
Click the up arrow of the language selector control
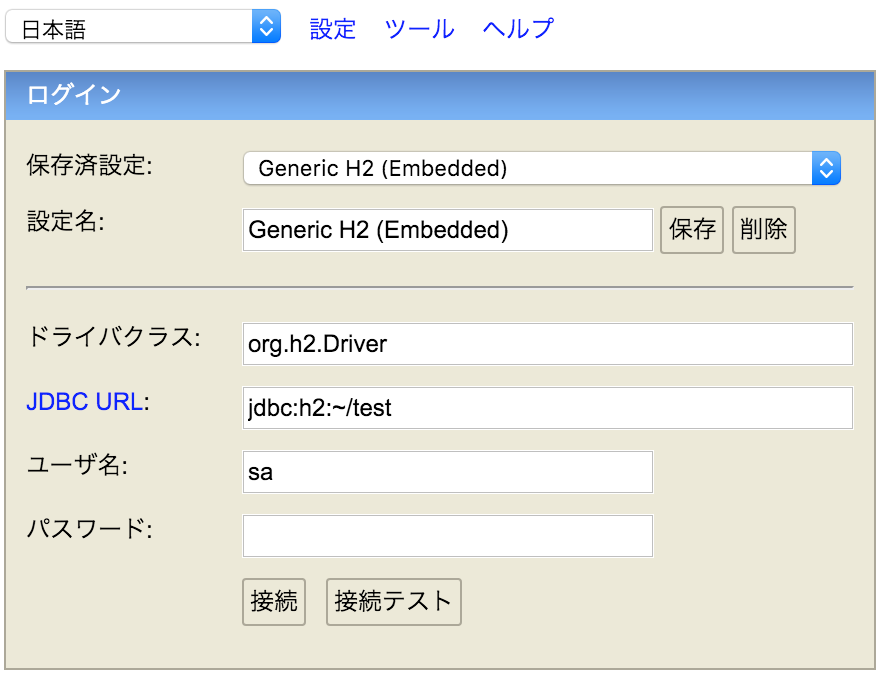(x=264, y=22)
